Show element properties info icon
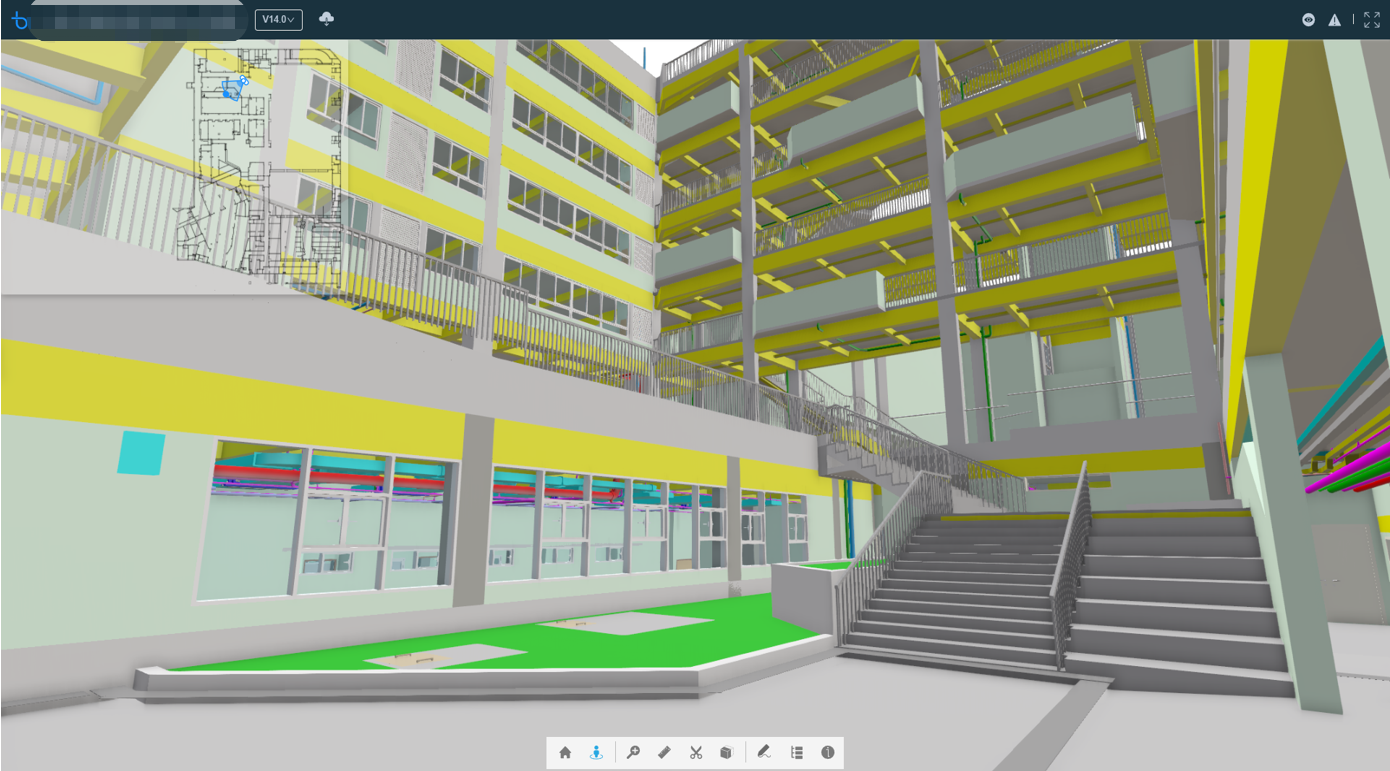This screenshot has width=1390, height=771. [x=828, y=753]
